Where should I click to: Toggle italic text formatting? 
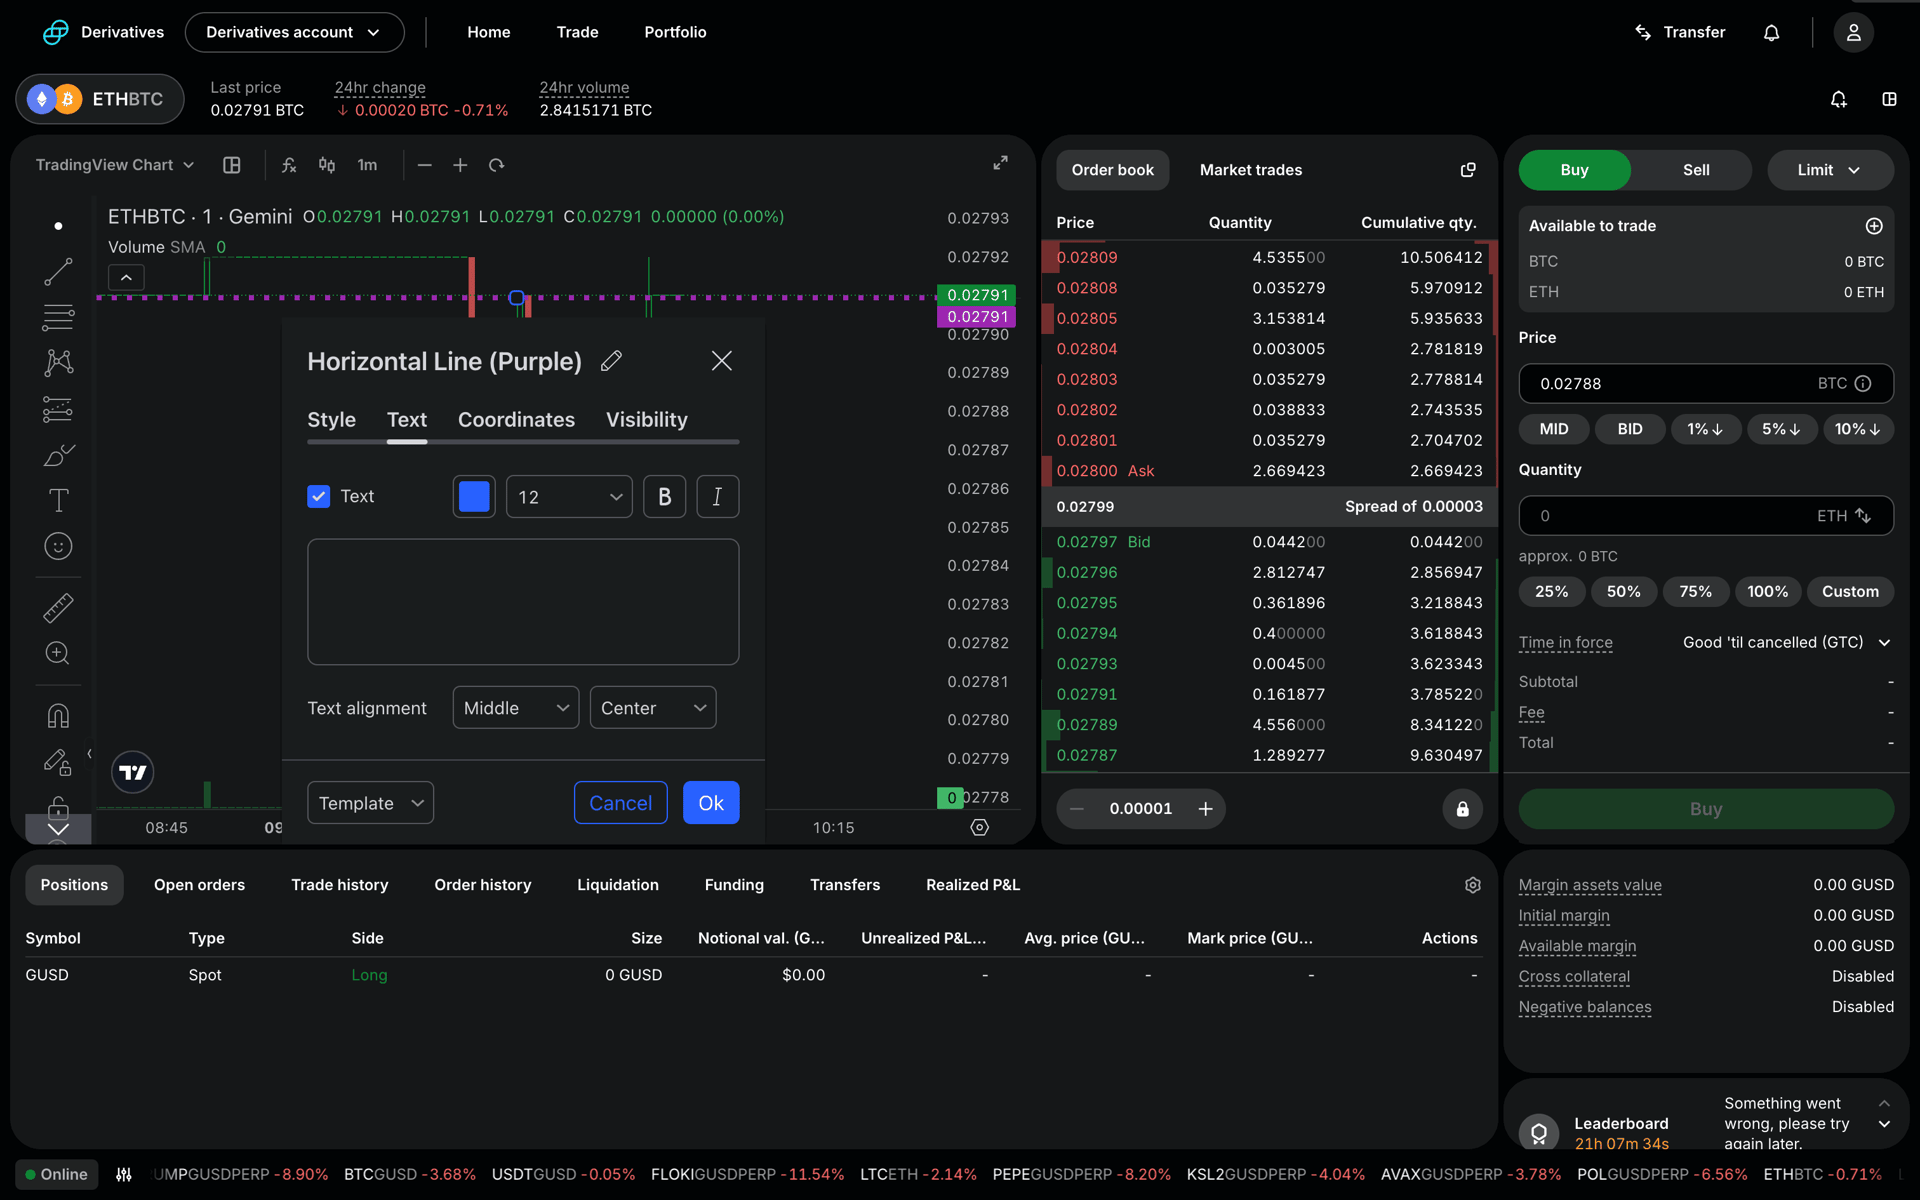tap(717, 497)
